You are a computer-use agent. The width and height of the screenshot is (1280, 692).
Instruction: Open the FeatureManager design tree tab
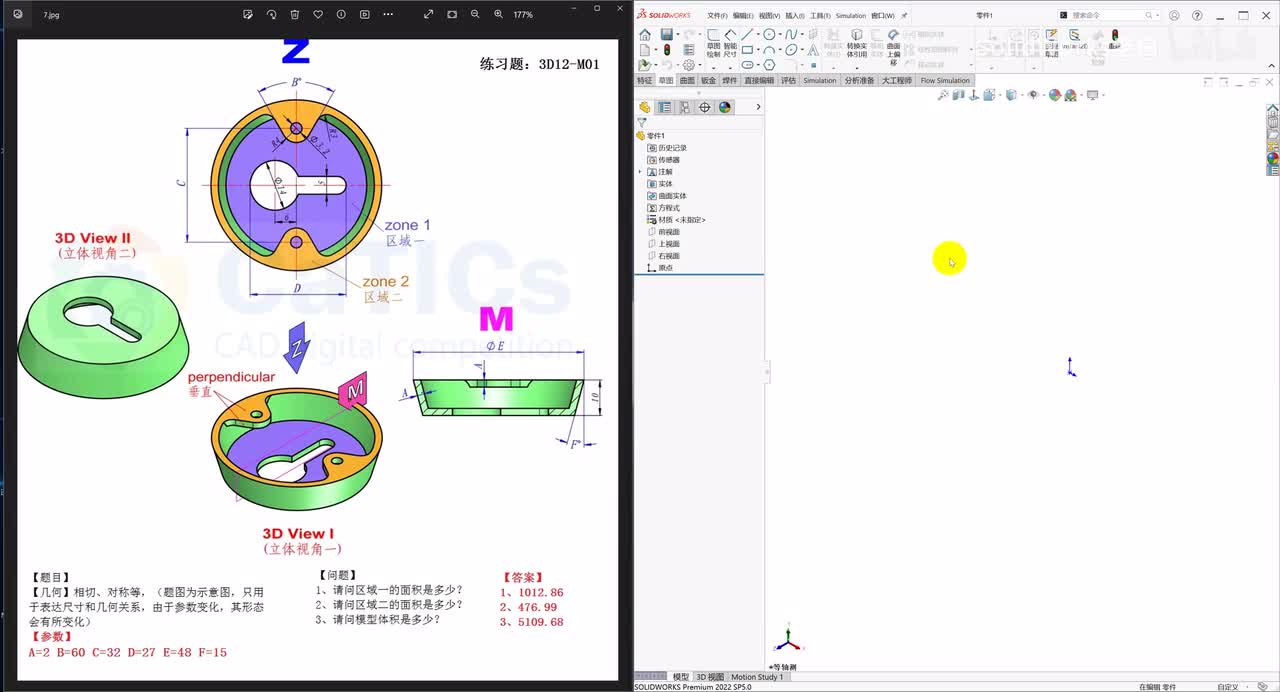coord(645,107)
